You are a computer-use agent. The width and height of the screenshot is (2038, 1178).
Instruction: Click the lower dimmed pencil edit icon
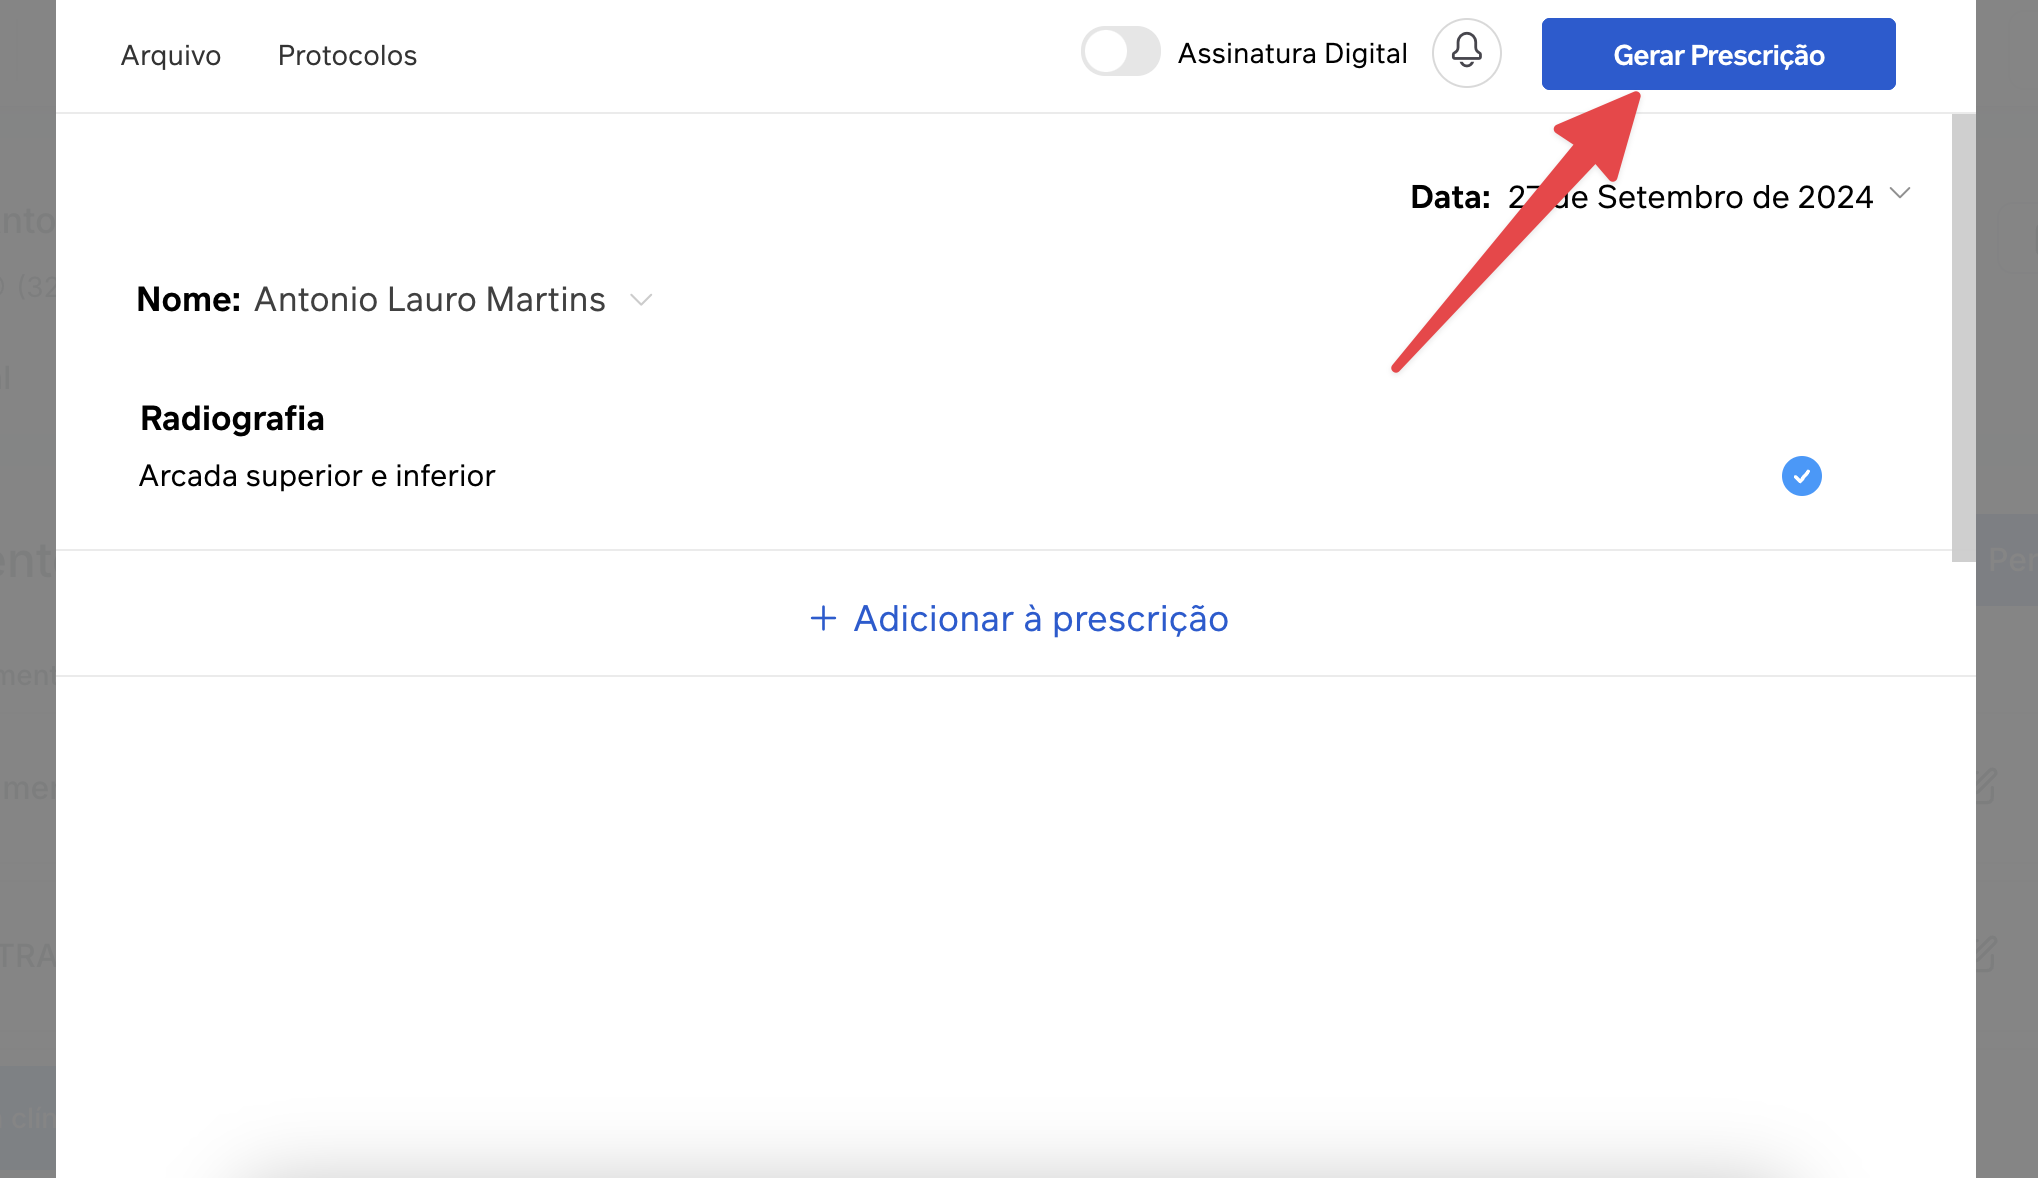(x=1986, y=954)
